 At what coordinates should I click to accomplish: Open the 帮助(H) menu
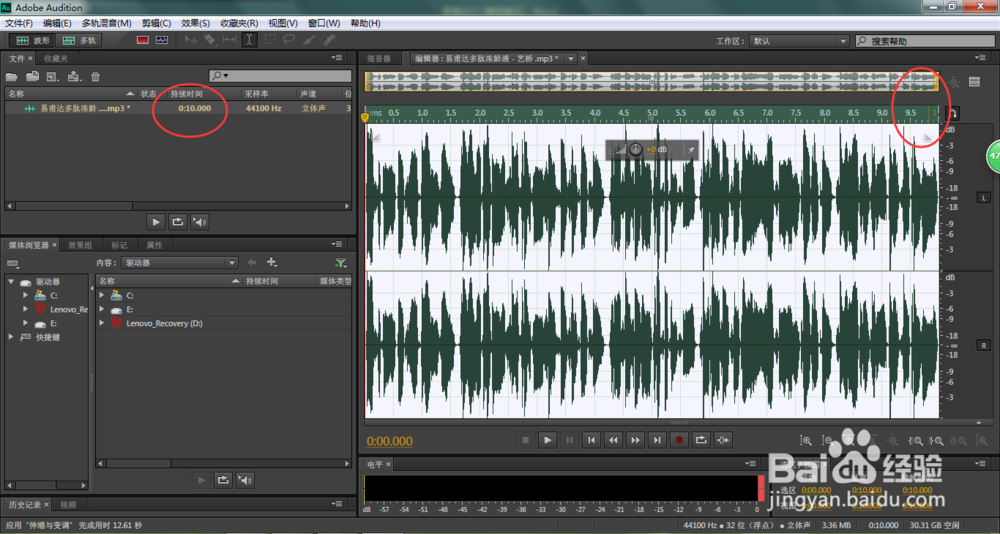coord(365,23)
